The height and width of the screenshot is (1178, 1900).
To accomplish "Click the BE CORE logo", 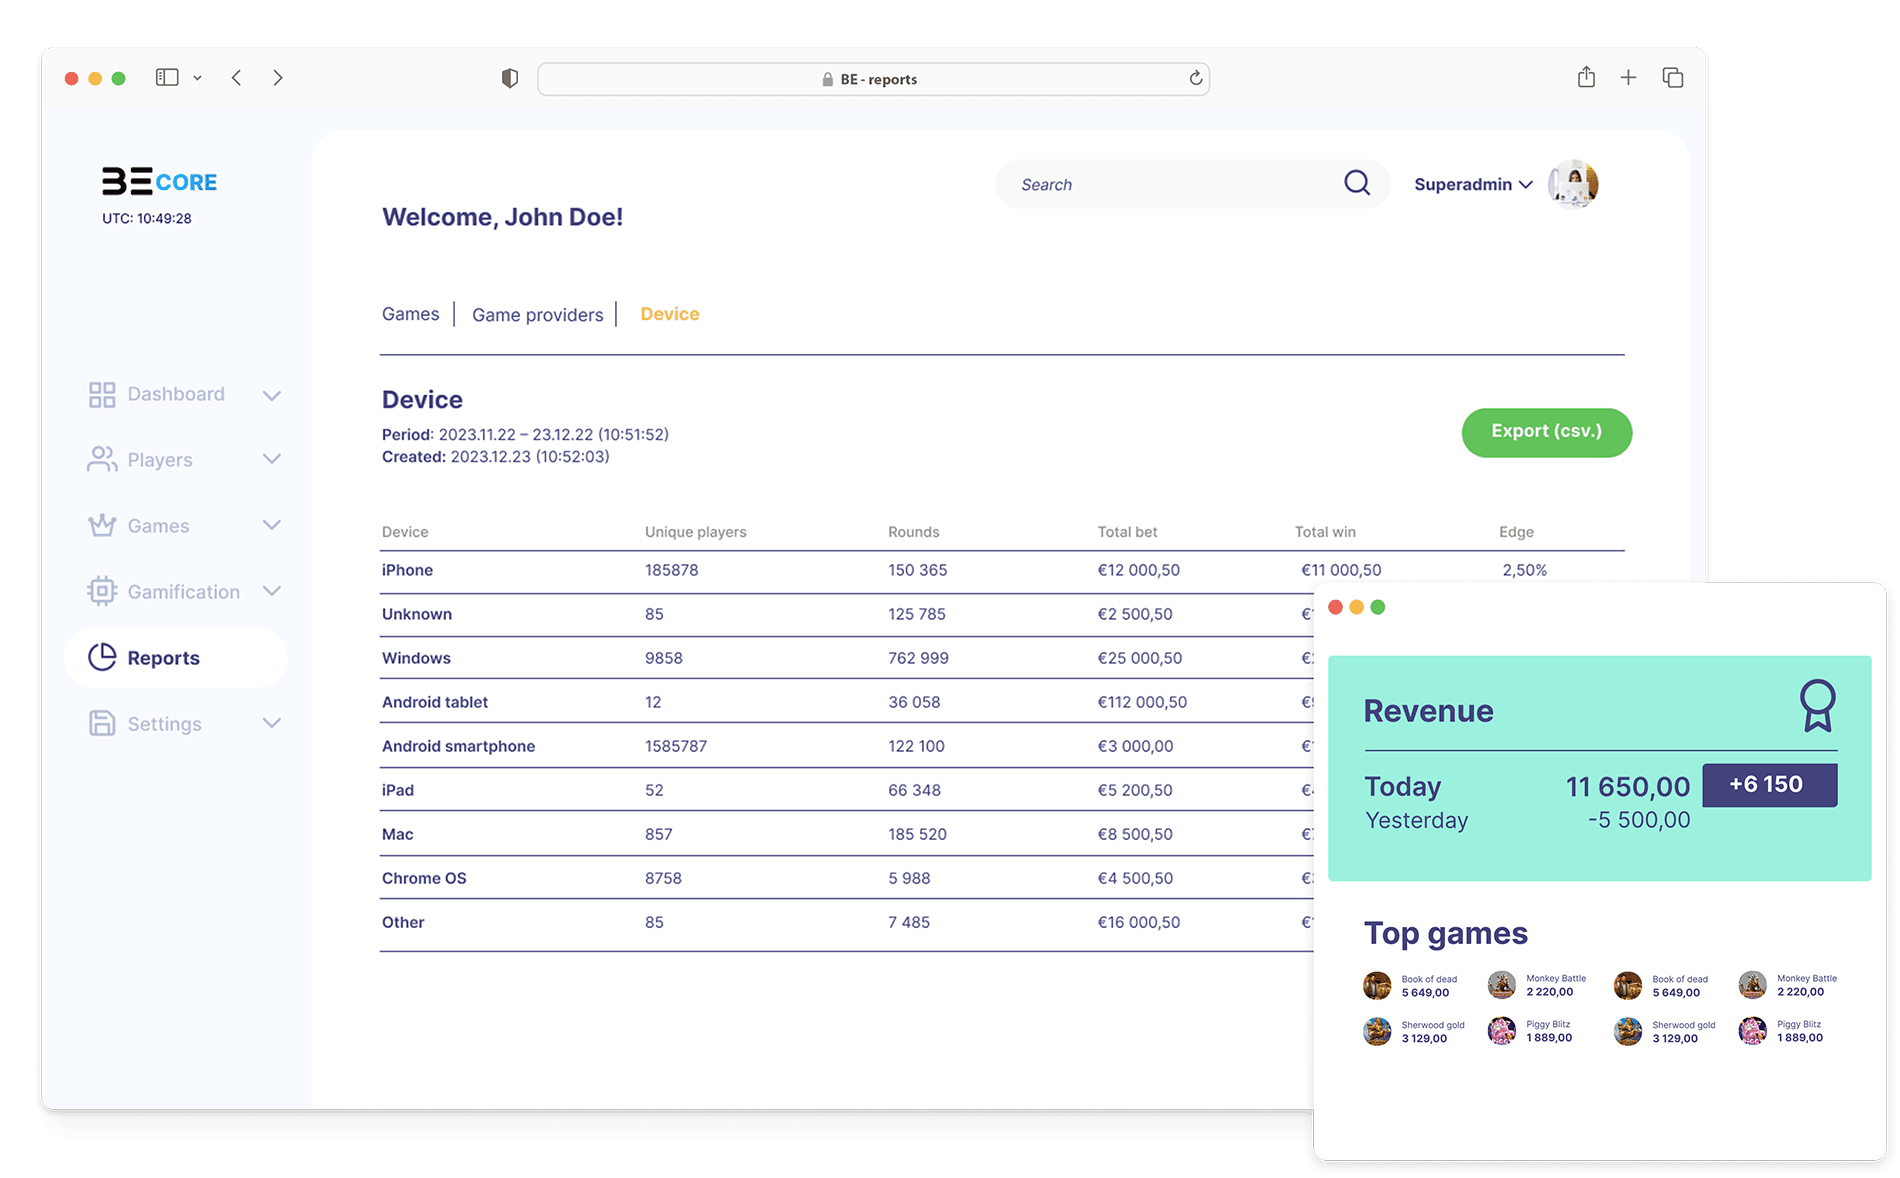I will tap(160, 182).
